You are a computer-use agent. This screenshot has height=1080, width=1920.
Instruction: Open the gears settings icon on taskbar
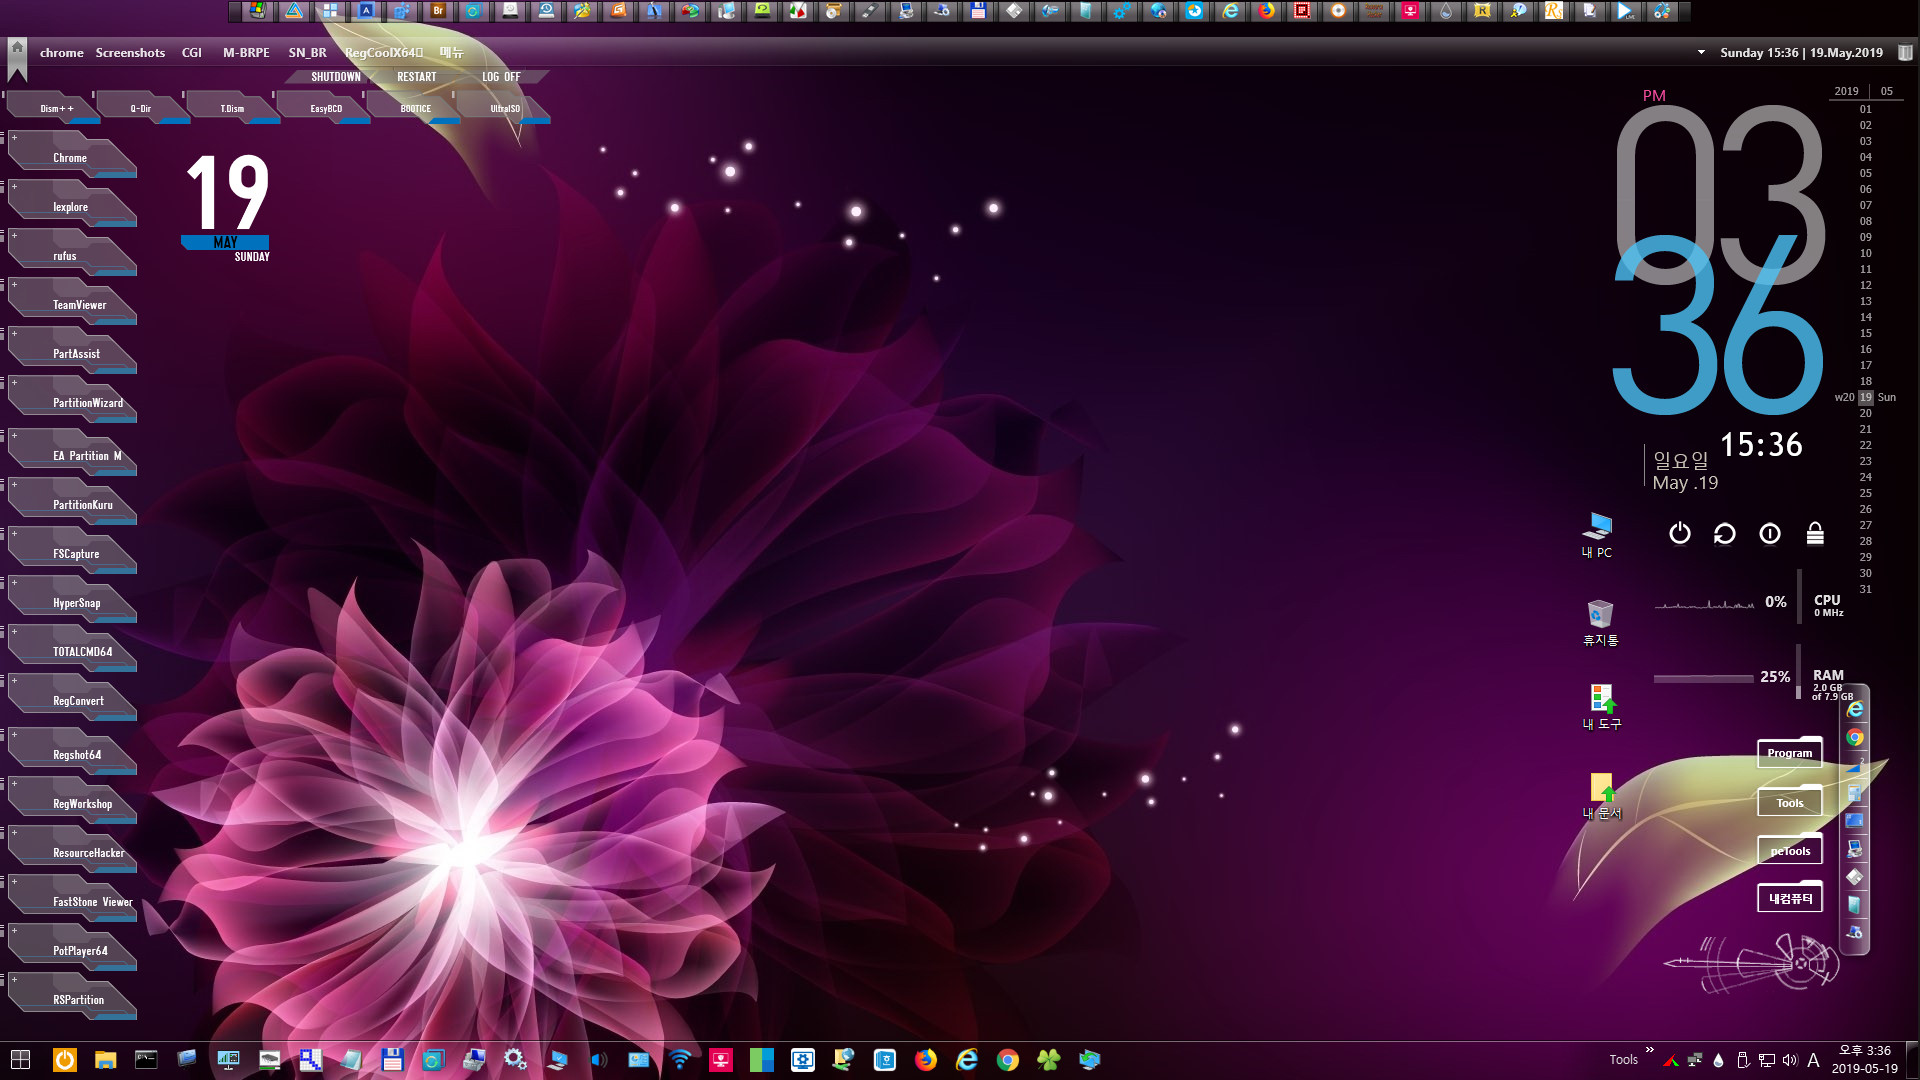tap(515, 1060)
